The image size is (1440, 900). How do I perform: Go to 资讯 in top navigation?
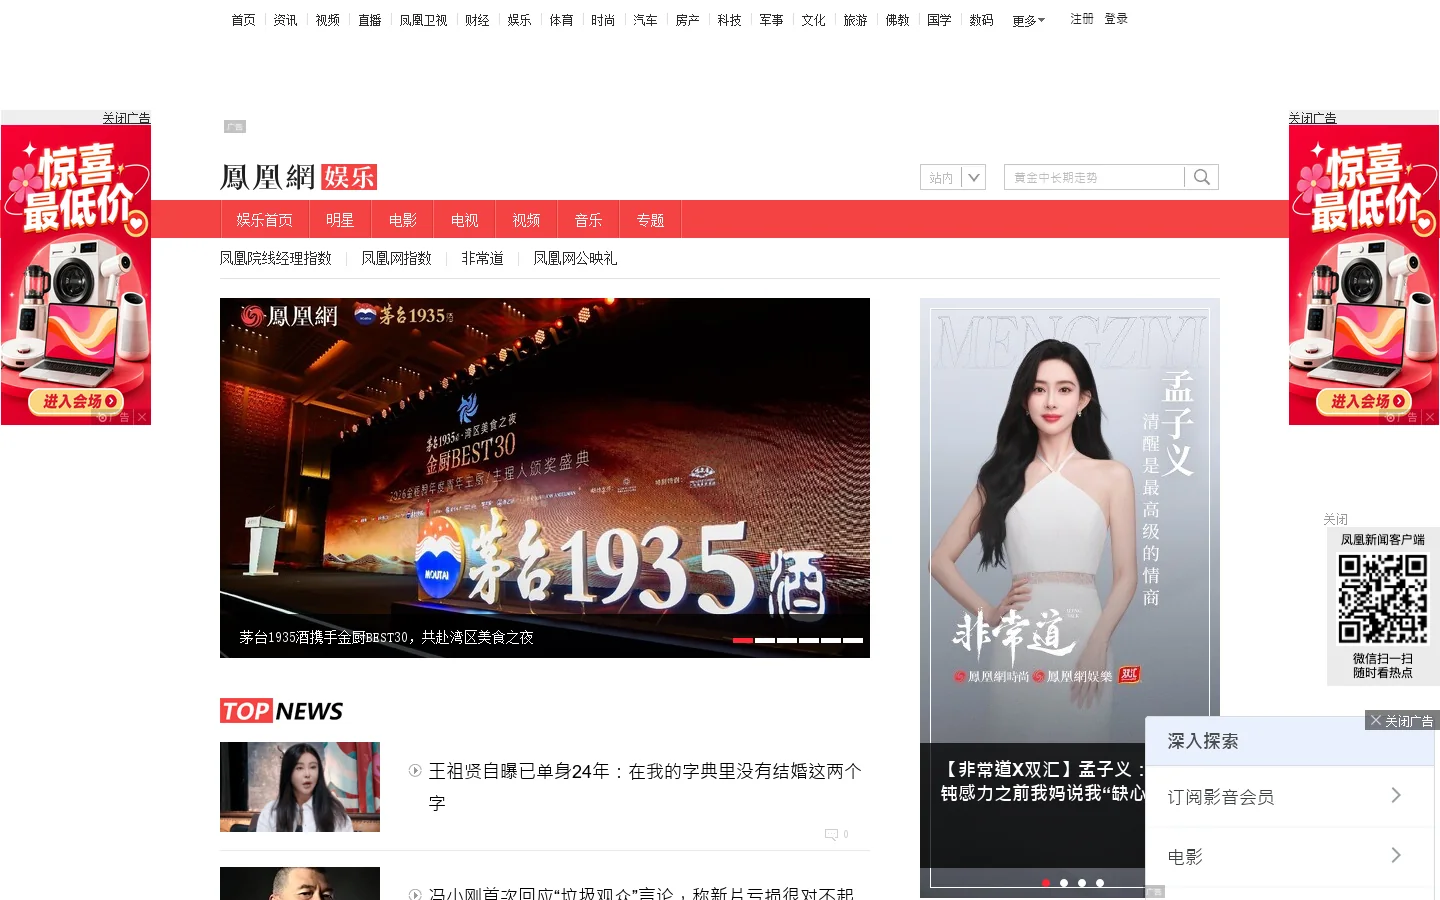tap(285, 20)
